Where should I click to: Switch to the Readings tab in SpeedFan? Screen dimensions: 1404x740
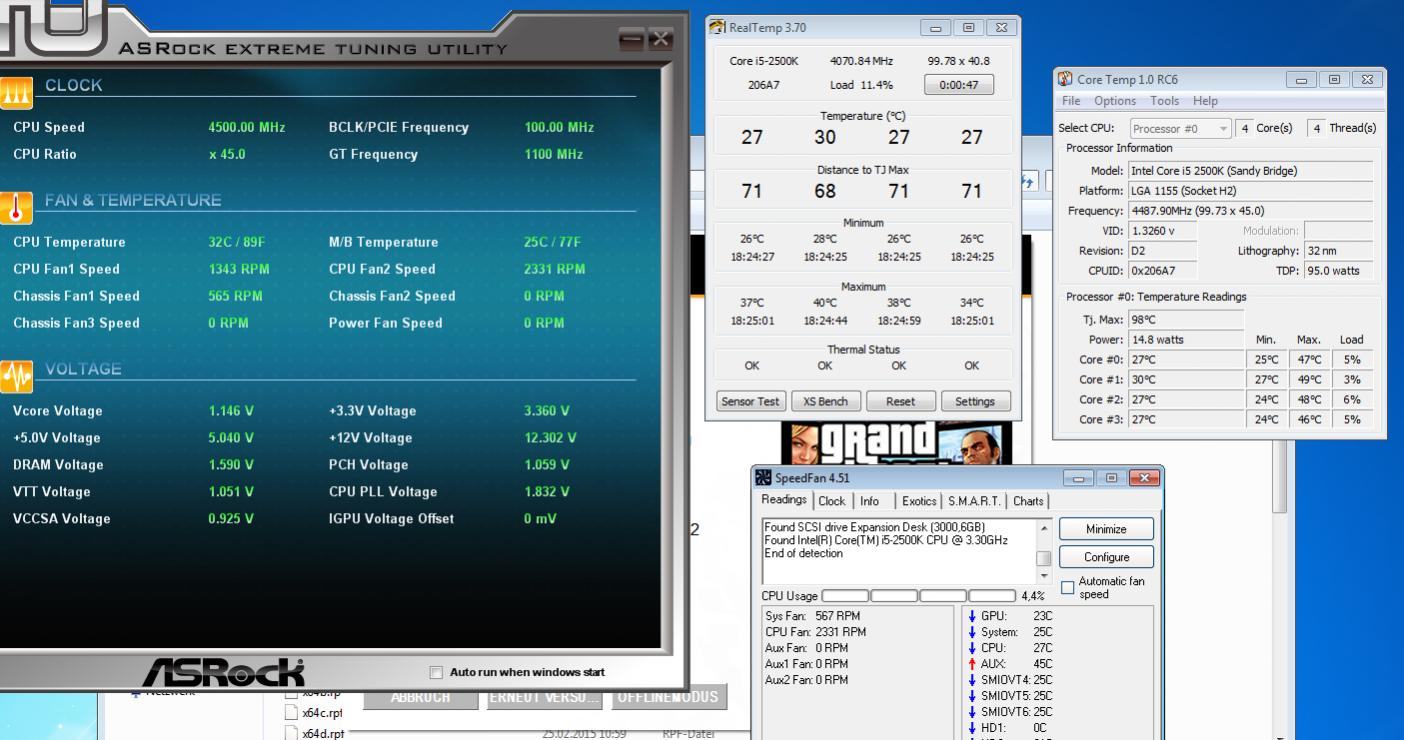(x=786, y=500)
